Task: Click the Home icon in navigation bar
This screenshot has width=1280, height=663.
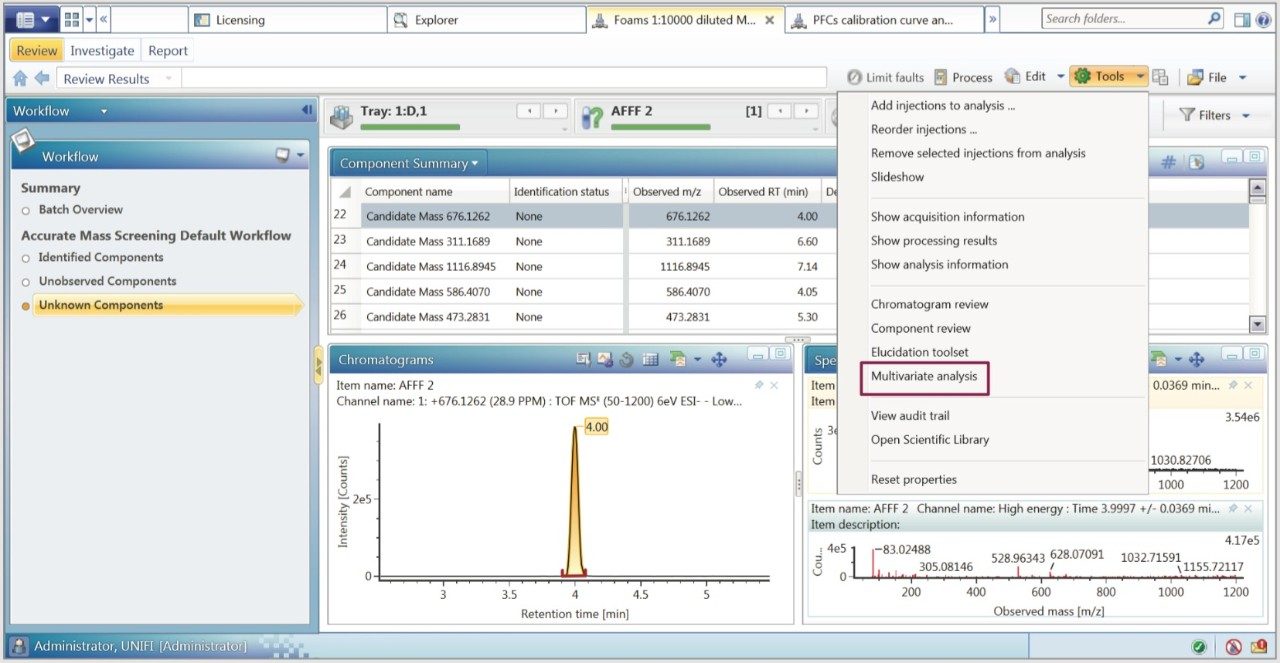Action: (x=20, y=78)
